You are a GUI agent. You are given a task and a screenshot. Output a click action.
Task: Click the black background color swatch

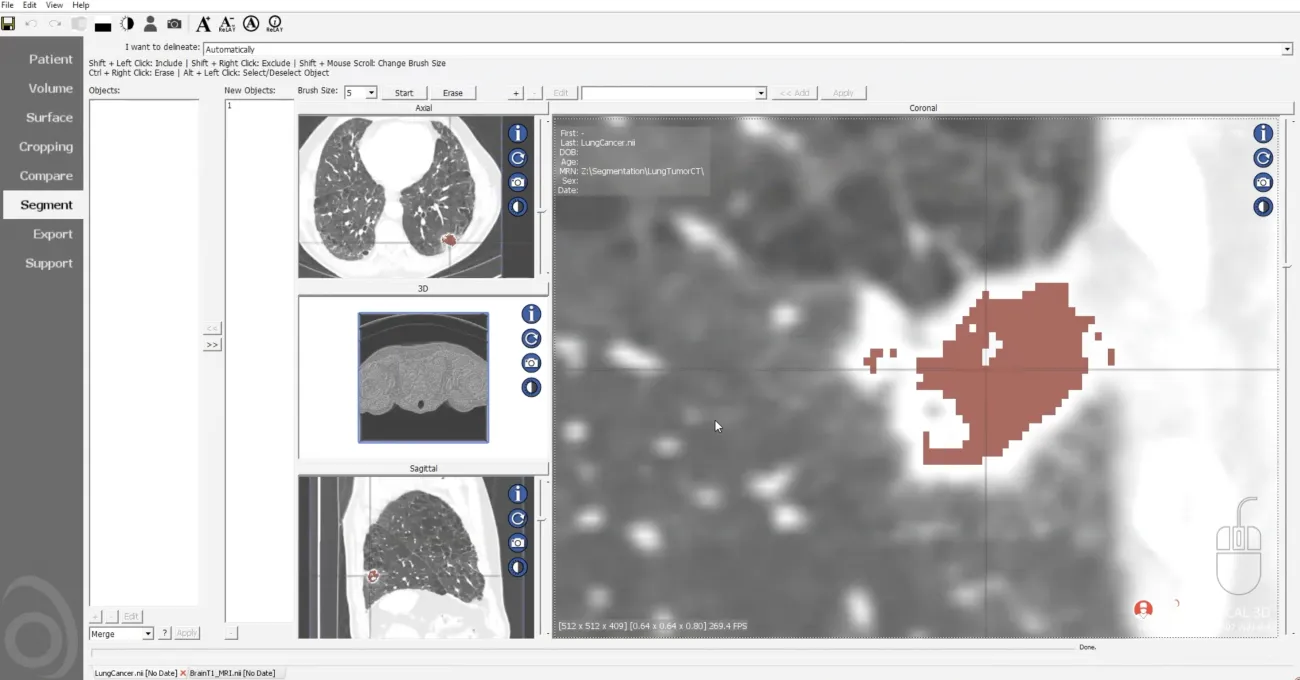click(x=102, y=25)
